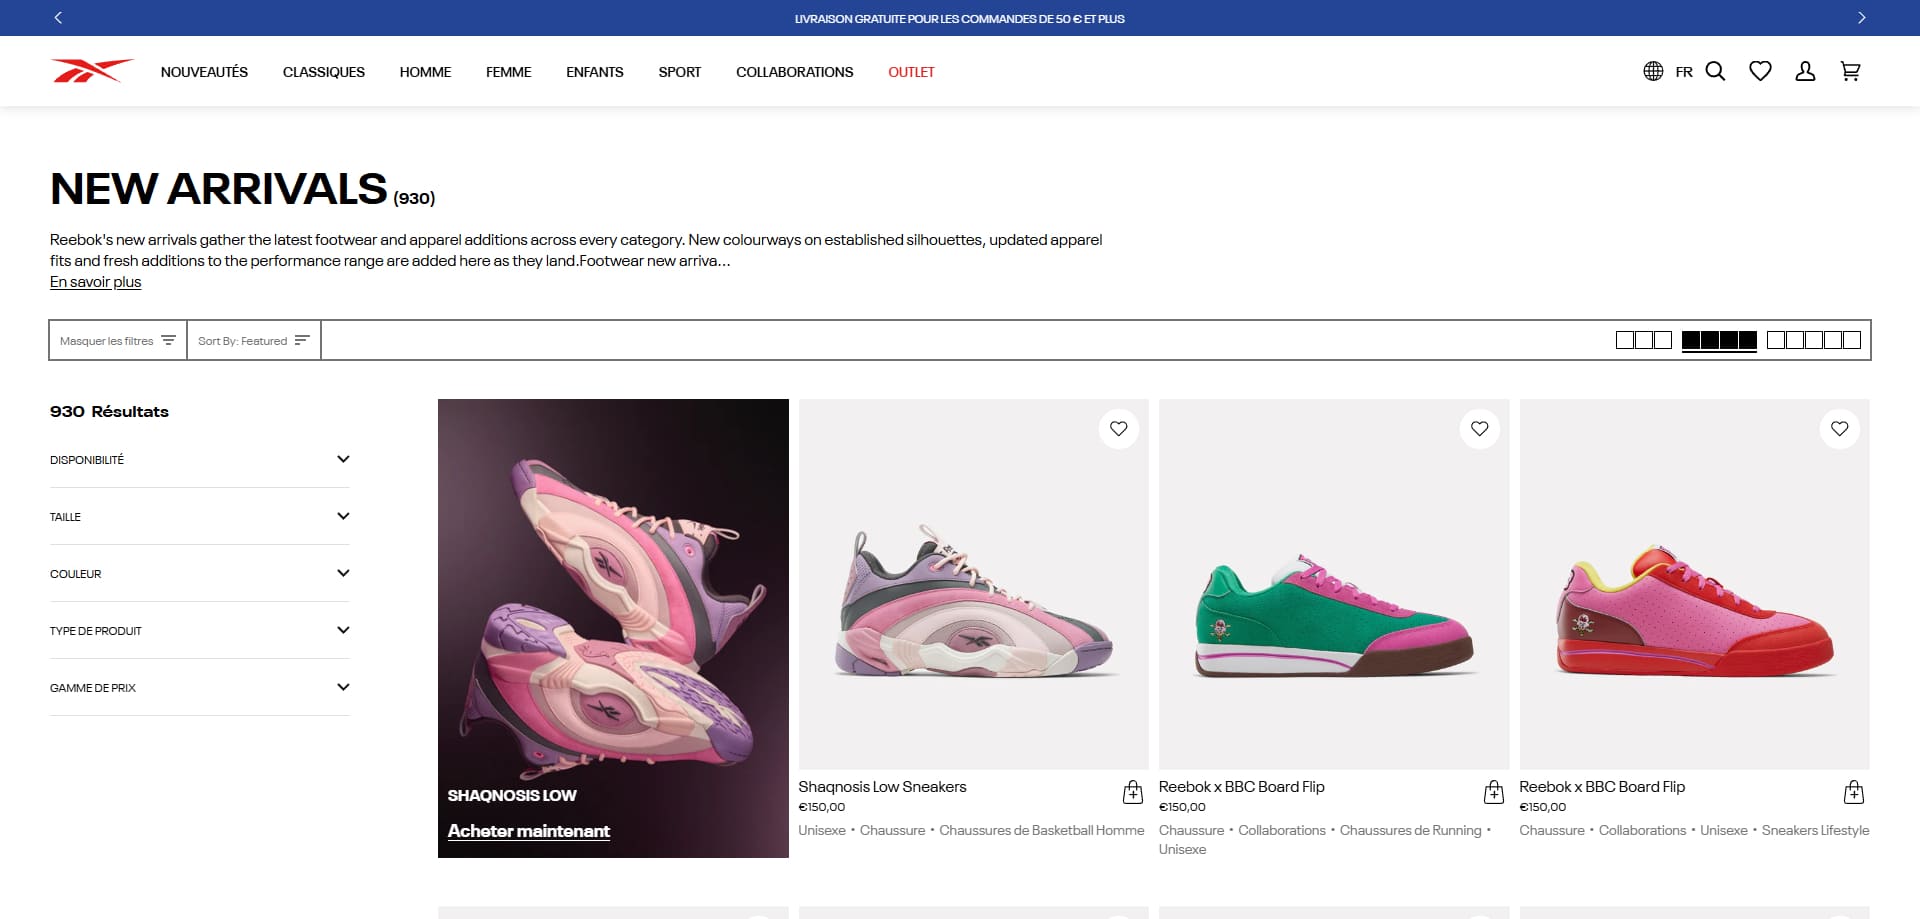Open the Shaqnosis Low Sneakers product image
Viewport: 1920px width, 919px height.
(x=974, y=584)
